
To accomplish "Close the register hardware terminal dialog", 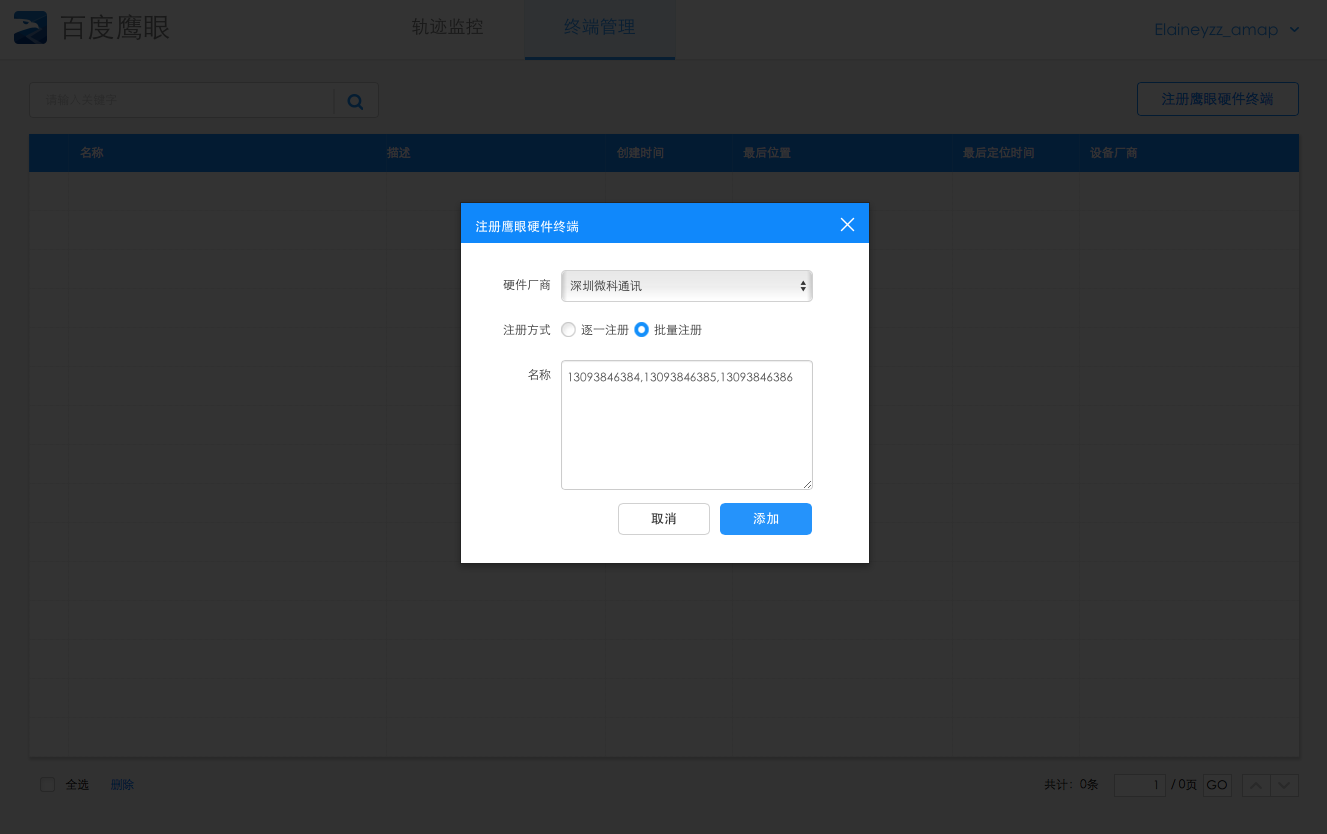I will 847,225.
